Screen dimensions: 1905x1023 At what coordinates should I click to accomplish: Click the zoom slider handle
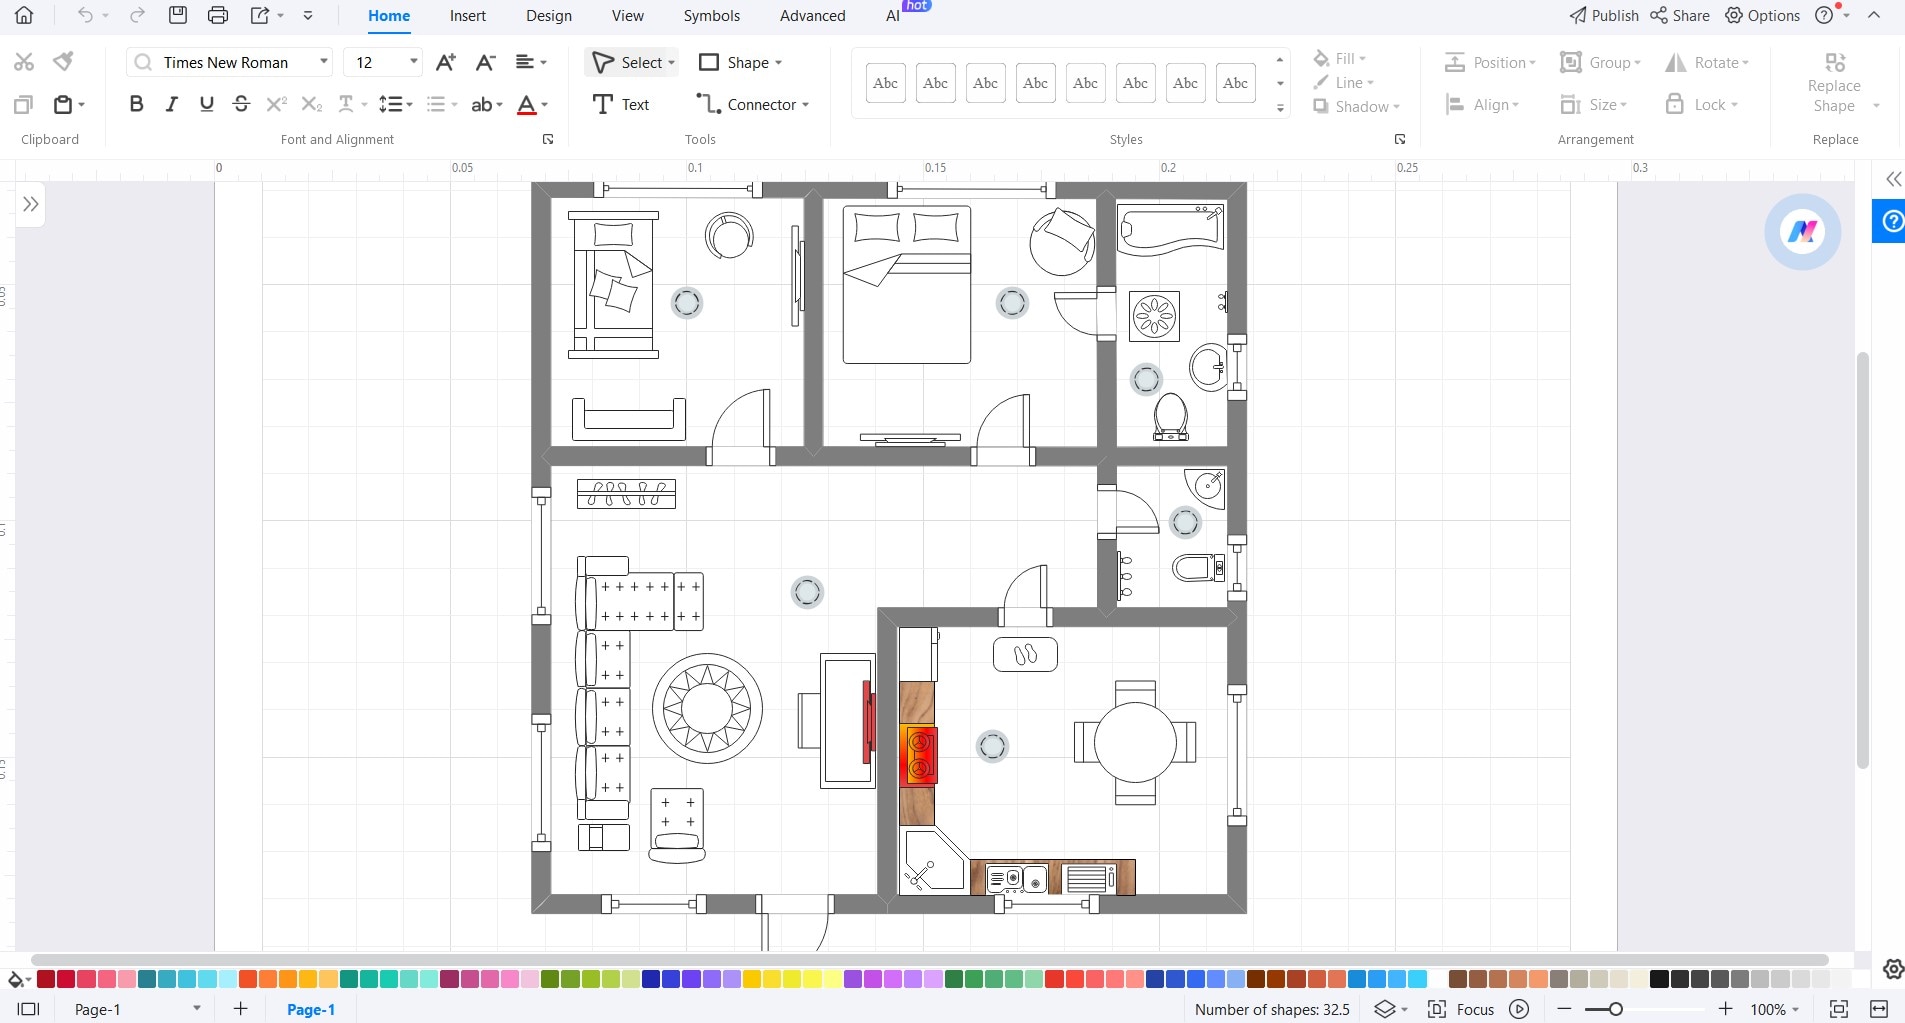tap(1616, 1009)
